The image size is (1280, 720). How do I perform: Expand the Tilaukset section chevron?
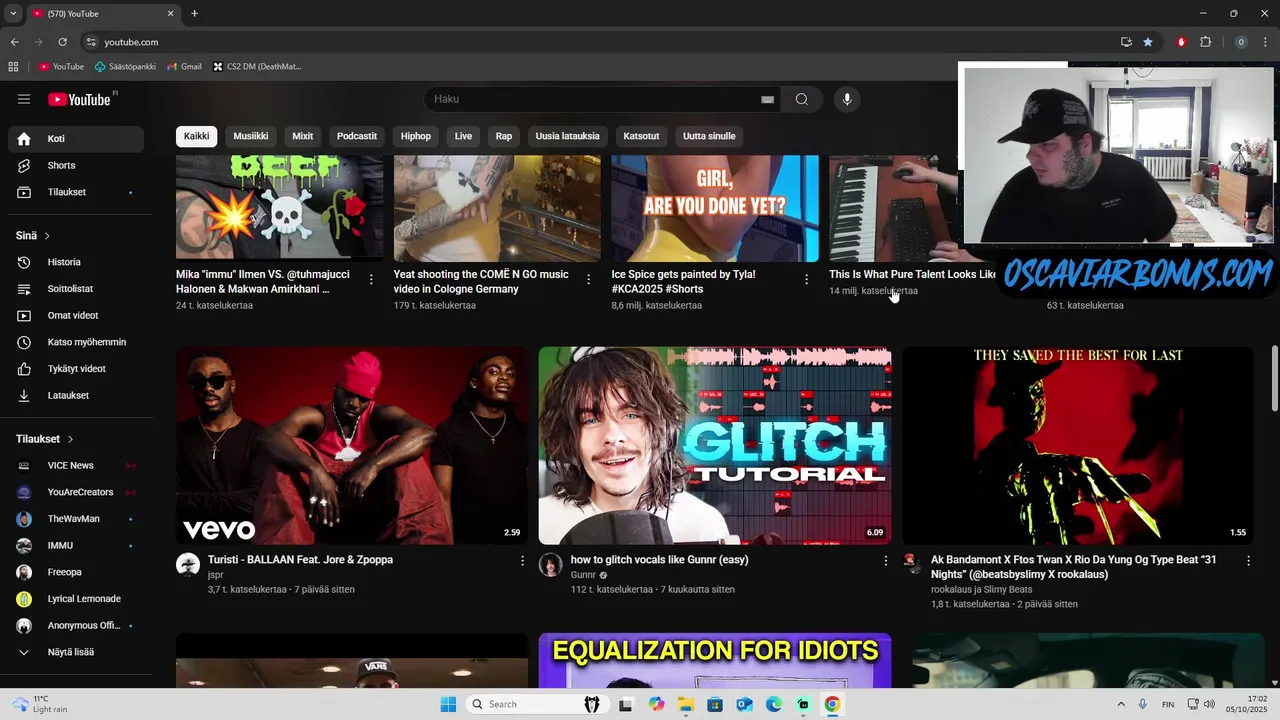click(x=70, y=439)
